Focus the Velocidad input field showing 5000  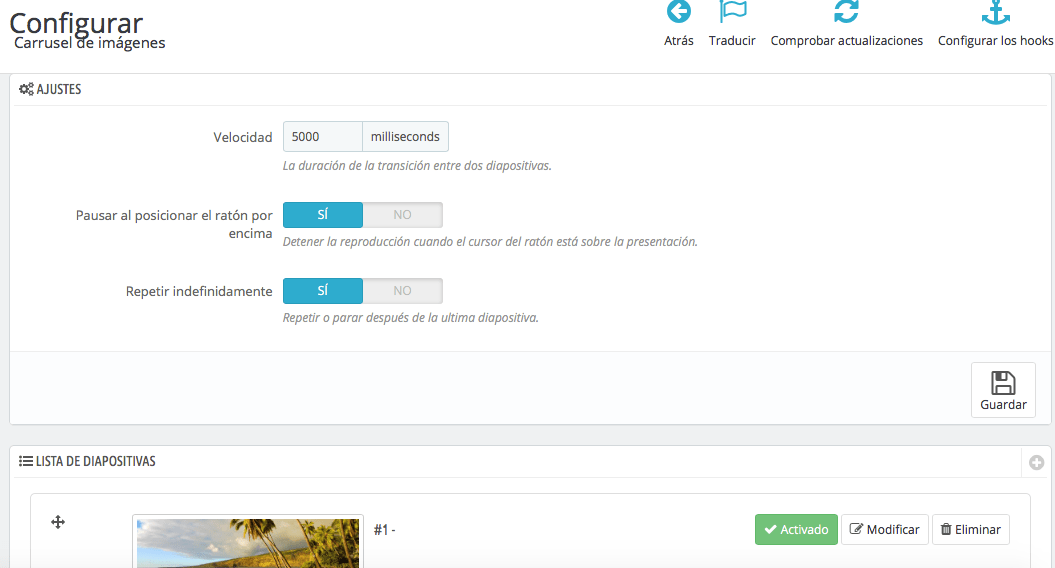pyautogui.click(x=322, y=137)
